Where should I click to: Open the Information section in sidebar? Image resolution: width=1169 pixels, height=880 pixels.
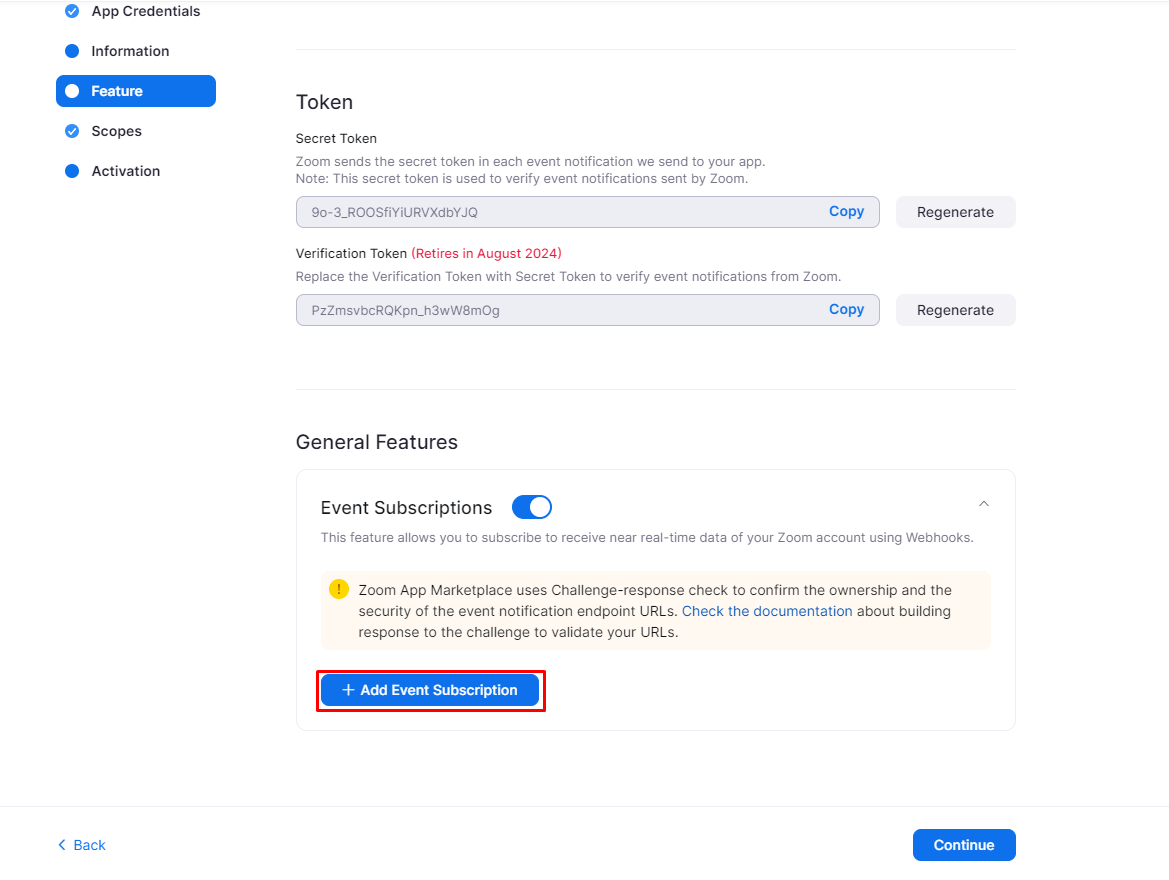pyautogui.click(x=130, y=51)
